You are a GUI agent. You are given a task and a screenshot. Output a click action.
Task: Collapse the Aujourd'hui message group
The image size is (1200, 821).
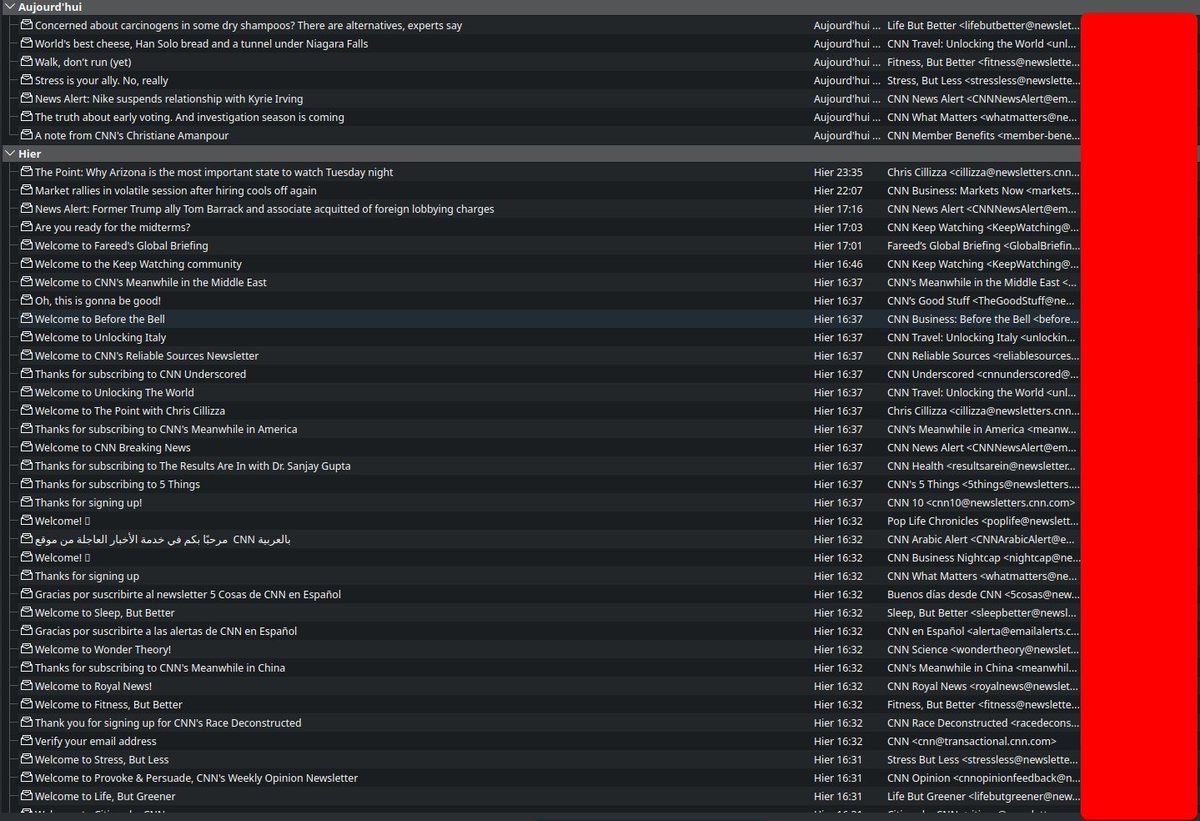(x=9, y=7)
